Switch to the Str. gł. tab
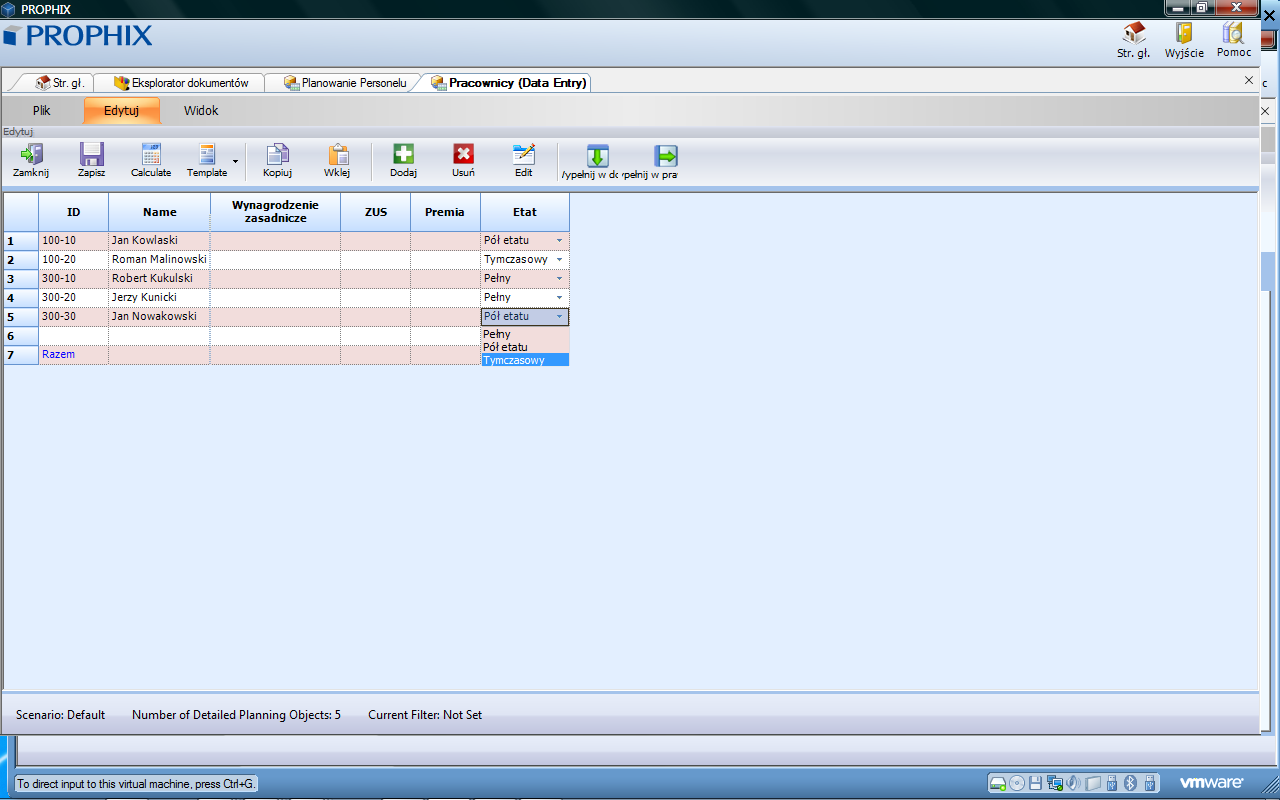Screen dimensions: 1280x800 pos(60,83)
